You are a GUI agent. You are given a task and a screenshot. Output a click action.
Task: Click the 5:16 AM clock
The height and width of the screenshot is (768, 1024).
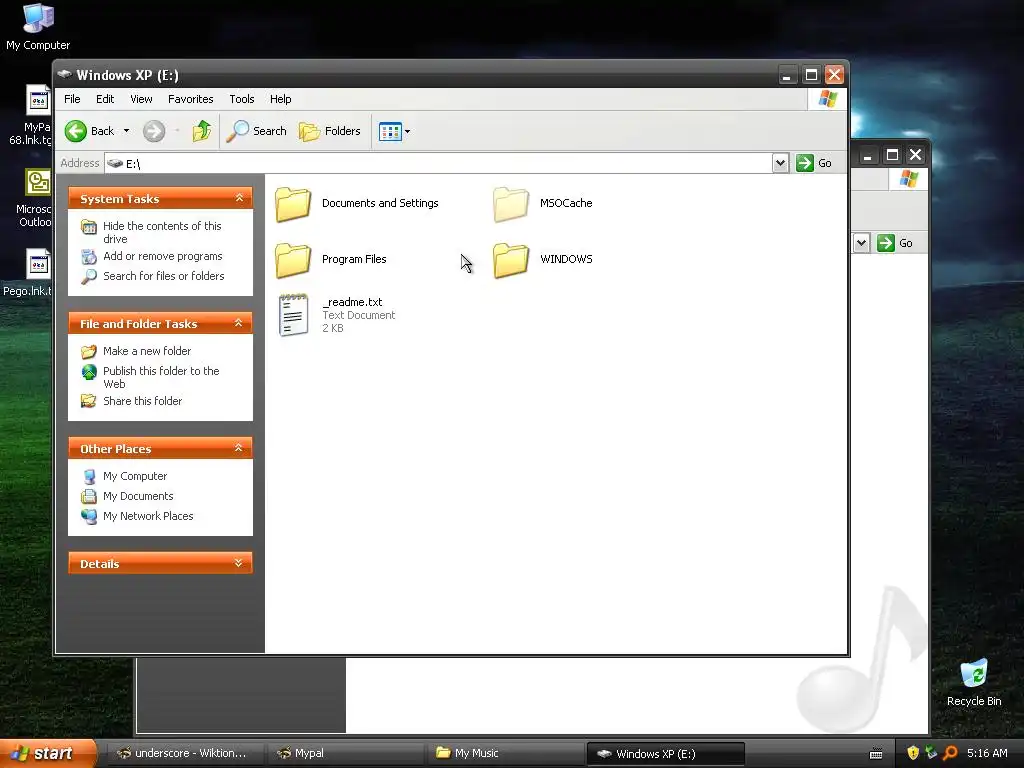987,754
